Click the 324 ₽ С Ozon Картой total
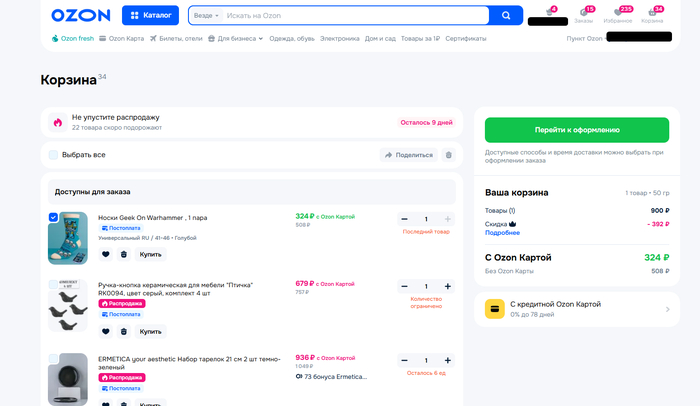The image size is (700, 406). point(656,258)
